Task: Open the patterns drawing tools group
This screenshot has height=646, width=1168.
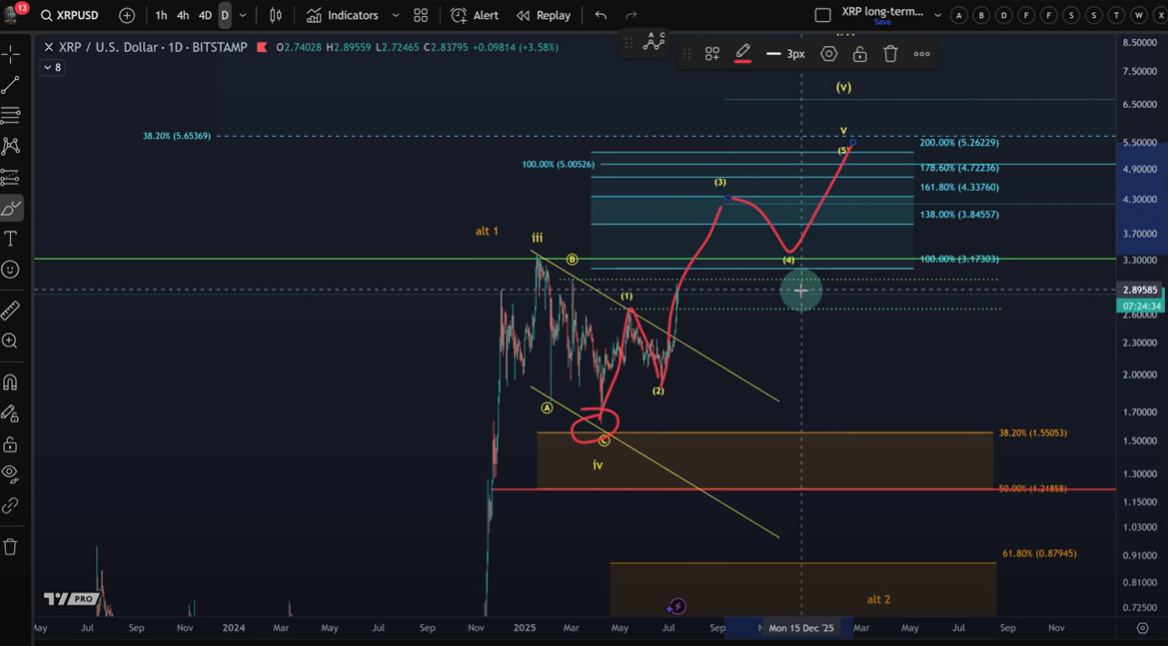Action: point(10,146)
